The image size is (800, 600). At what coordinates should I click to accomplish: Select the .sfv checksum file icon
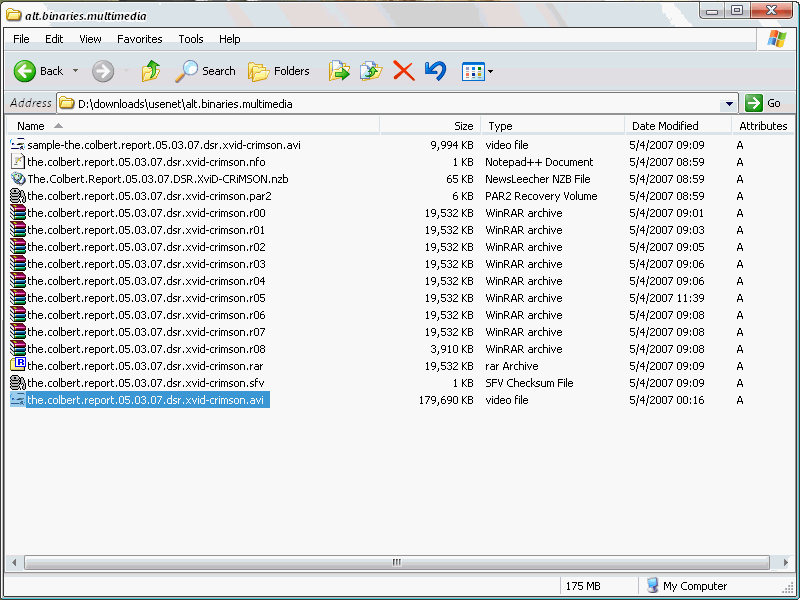18,383
